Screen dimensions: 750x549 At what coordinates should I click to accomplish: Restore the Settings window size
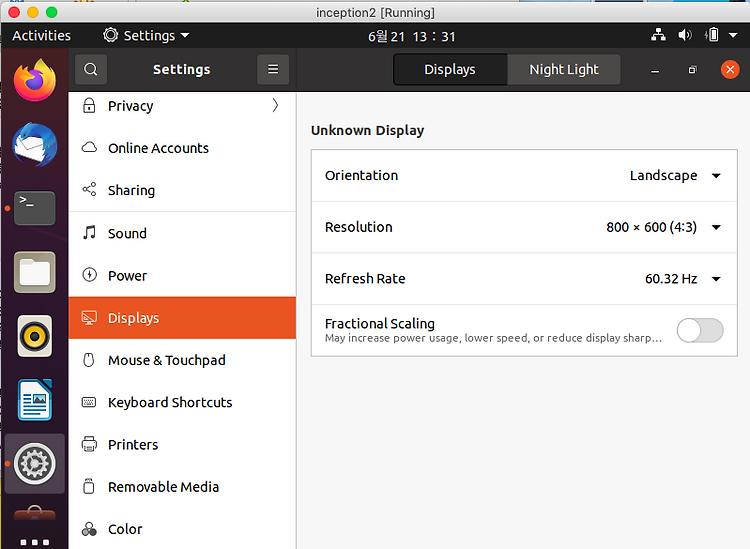tap(692, 70)
